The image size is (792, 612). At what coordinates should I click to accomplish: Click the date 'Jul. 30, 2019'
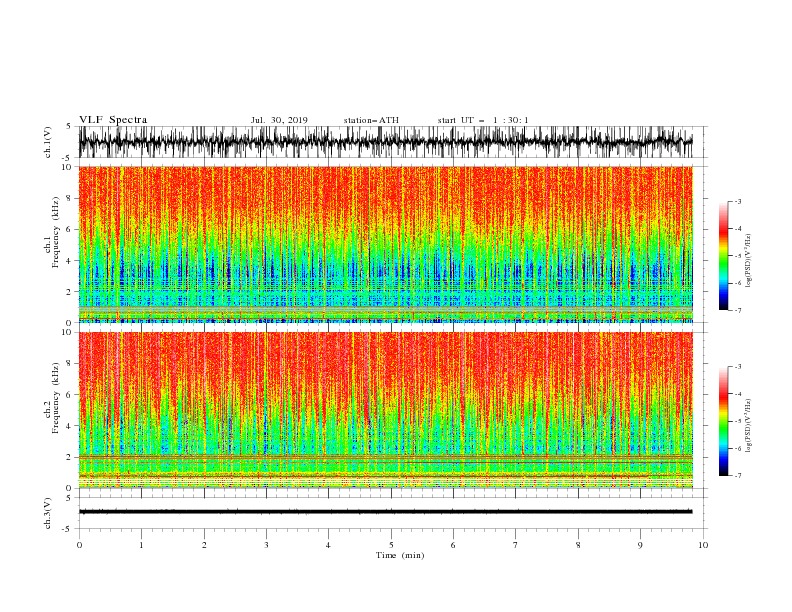pyautogui.click(x=279, y=120)
